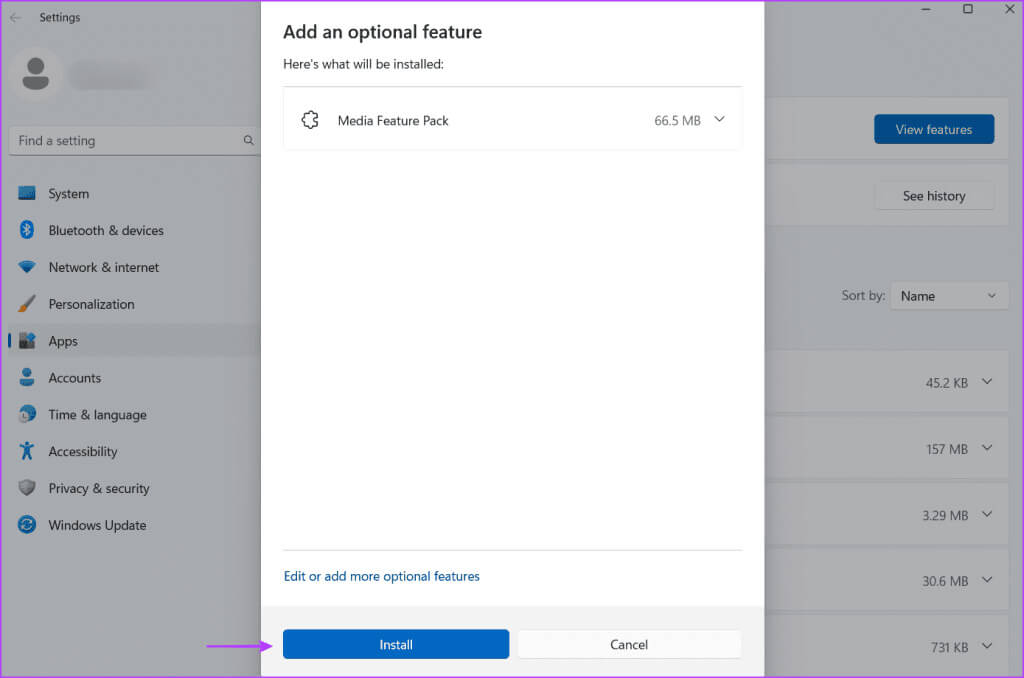
Task: Click the Accessibility figure icon
Action: (27, 451)
